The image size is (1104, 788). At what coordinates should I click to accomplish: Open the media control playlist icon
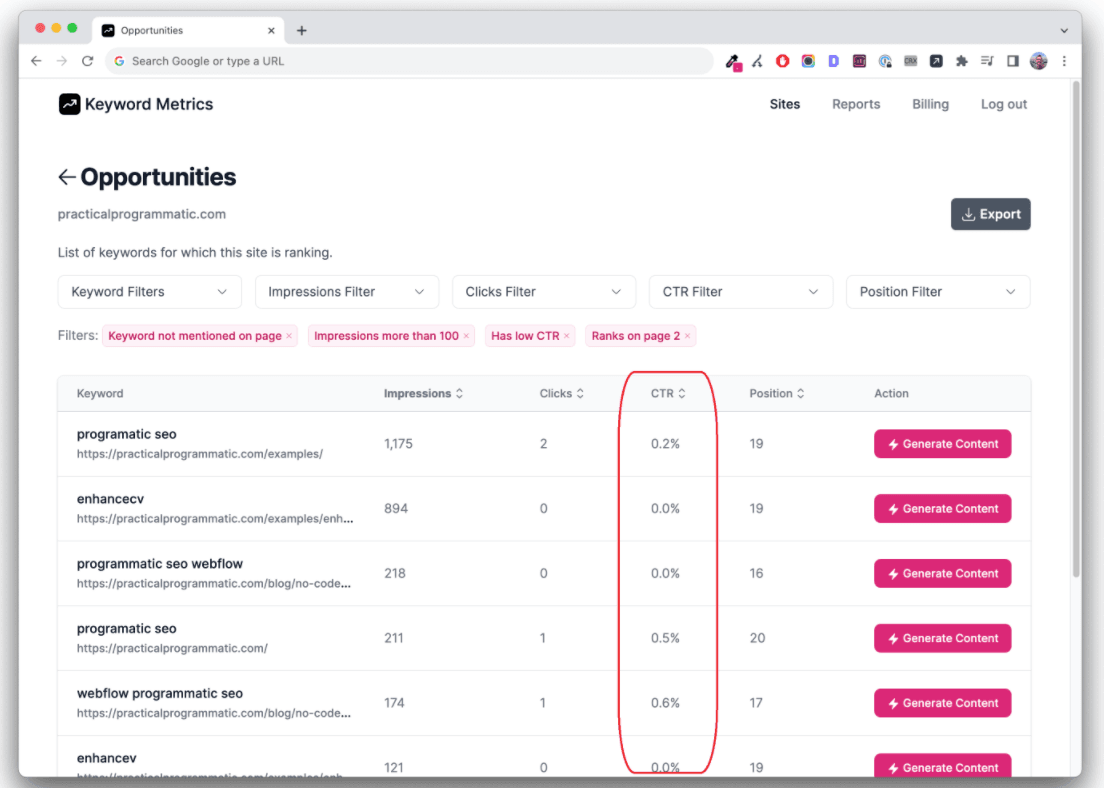point(987,61)
